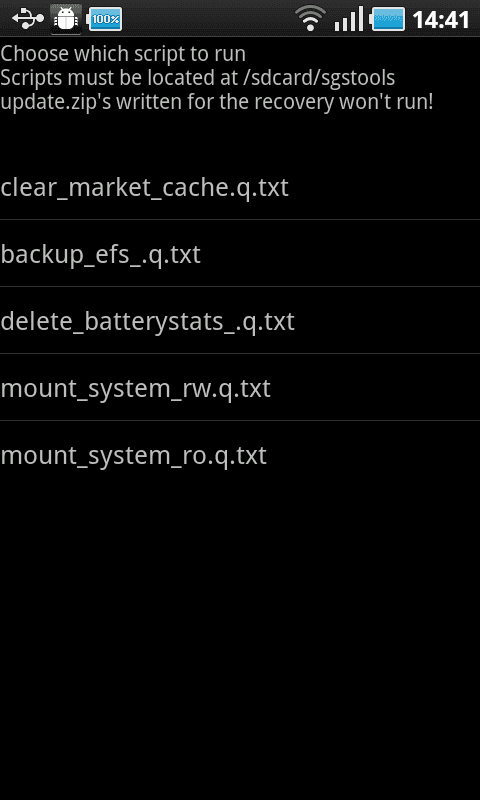The height and width of the screenshot is (800, 480).
Task: Select the backup_efs_.q.txt script
Action: click(x=240, y=254)
